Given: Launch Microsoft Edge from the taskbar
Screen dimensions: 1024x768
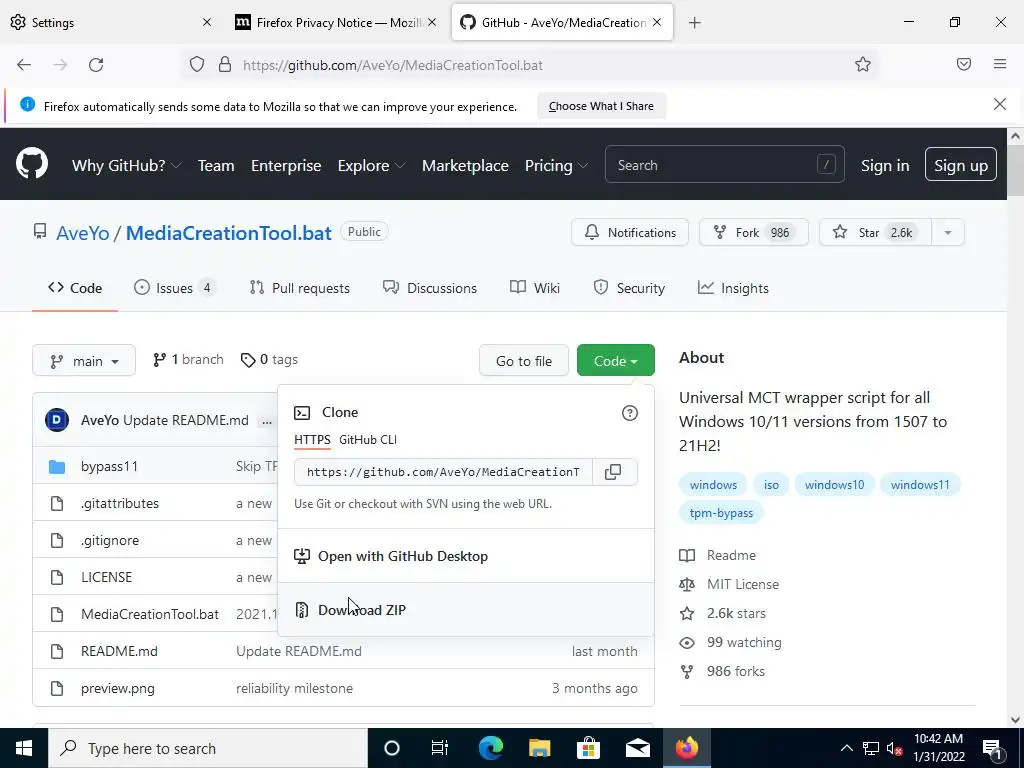Looking at the screenshot, I should (x=490, y=748).
